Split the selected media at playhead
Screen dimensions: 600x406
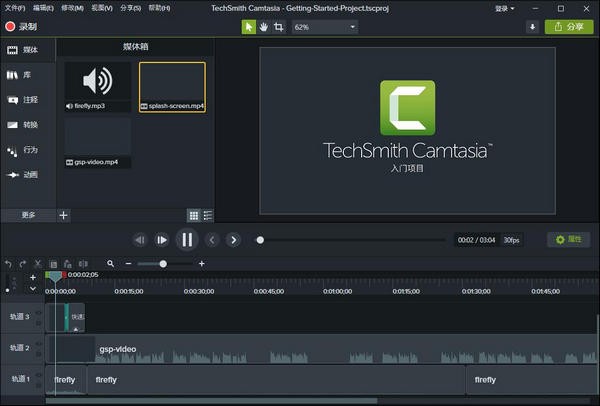[x=83, y=264]
